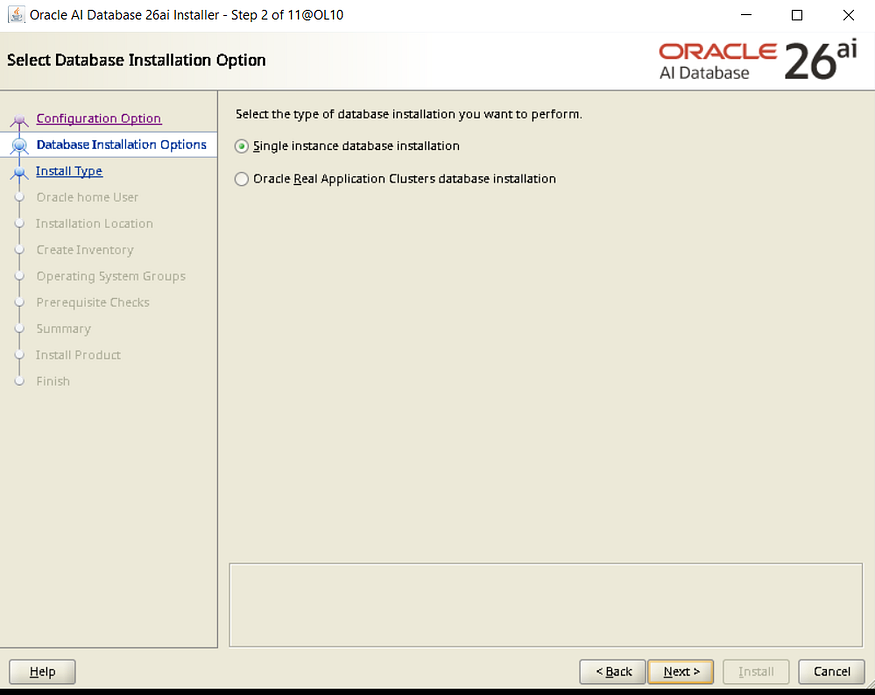This screenshot has width=875, height=695.
Task: Click the Configuration Option step marker icon
Action: click(20, 119)
